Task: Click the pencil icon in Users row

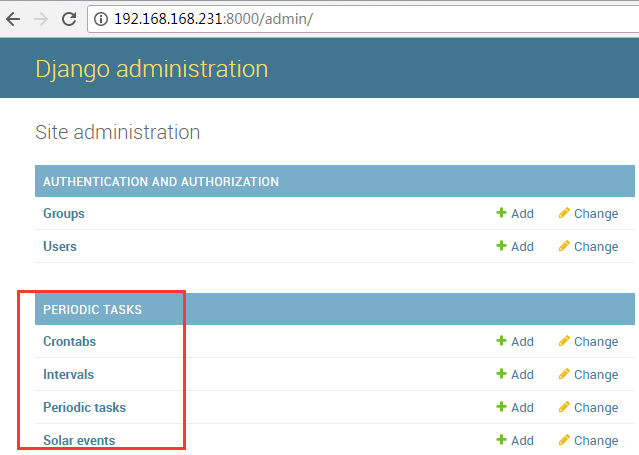Action: tap(564, 246)
